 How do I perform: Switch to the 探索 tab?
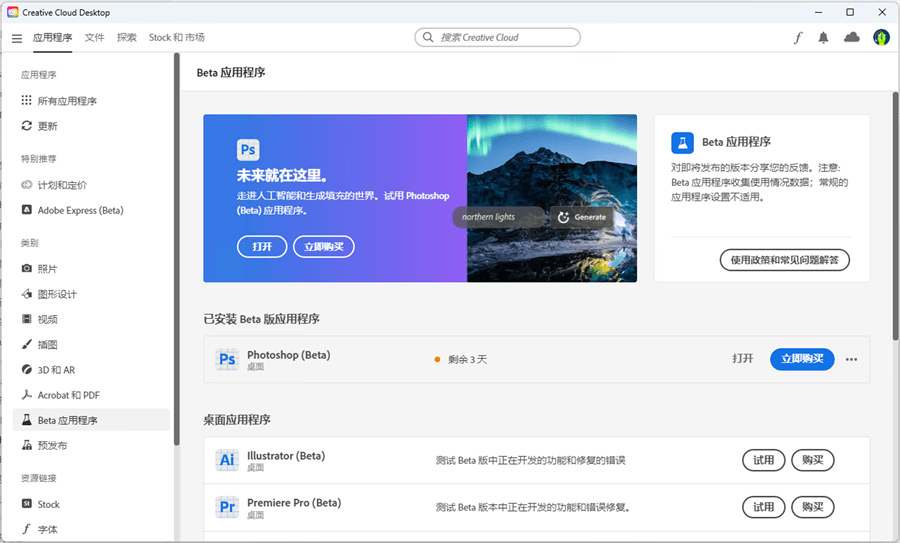click(x=127, y=38)
